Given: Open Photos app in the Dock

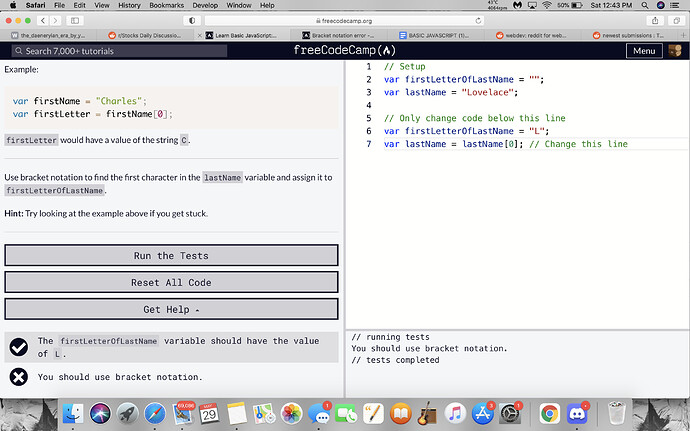Looking at the screenshot, I should [x=292, y=414].
